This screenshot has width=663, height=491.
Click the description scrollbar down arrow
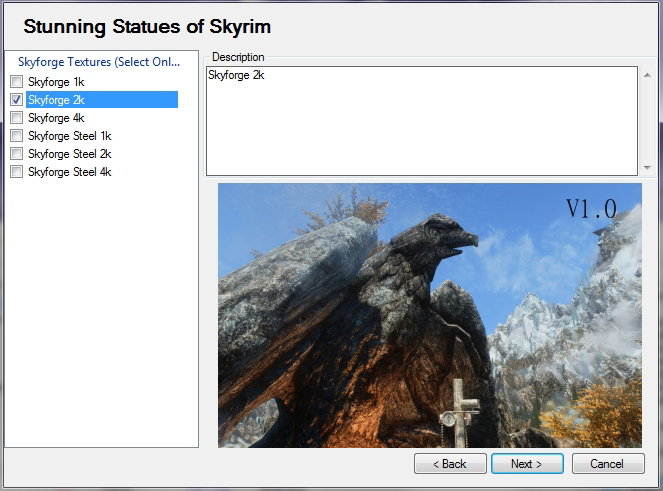click(x=647, y=167)
